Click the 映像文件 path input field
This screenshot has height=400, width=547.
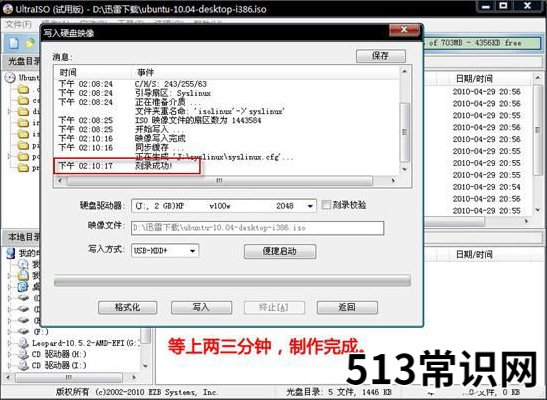point(257,228)
